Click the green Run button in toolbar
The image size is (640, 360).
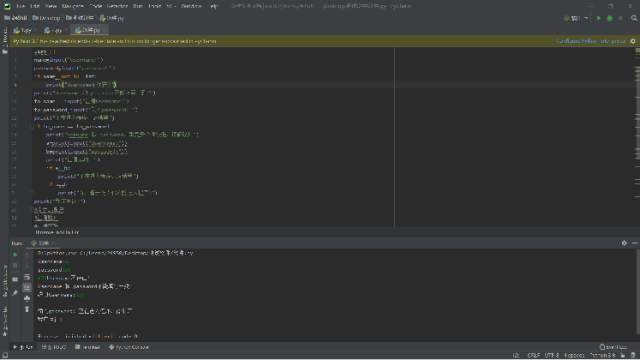[x=599, y=18]
